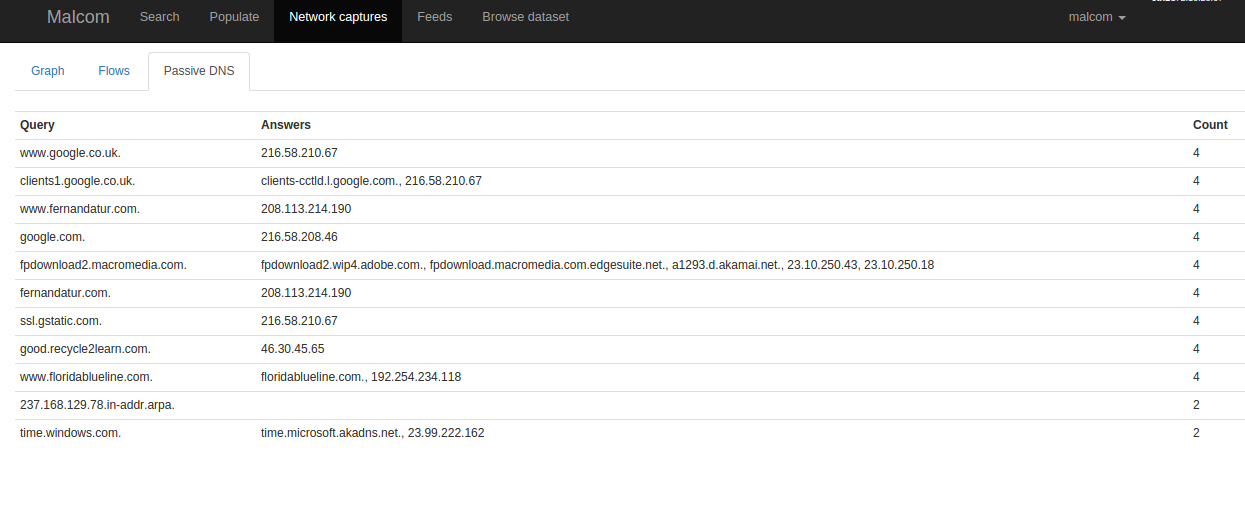Open the Malcom brand home link

[x=78, y=17]
